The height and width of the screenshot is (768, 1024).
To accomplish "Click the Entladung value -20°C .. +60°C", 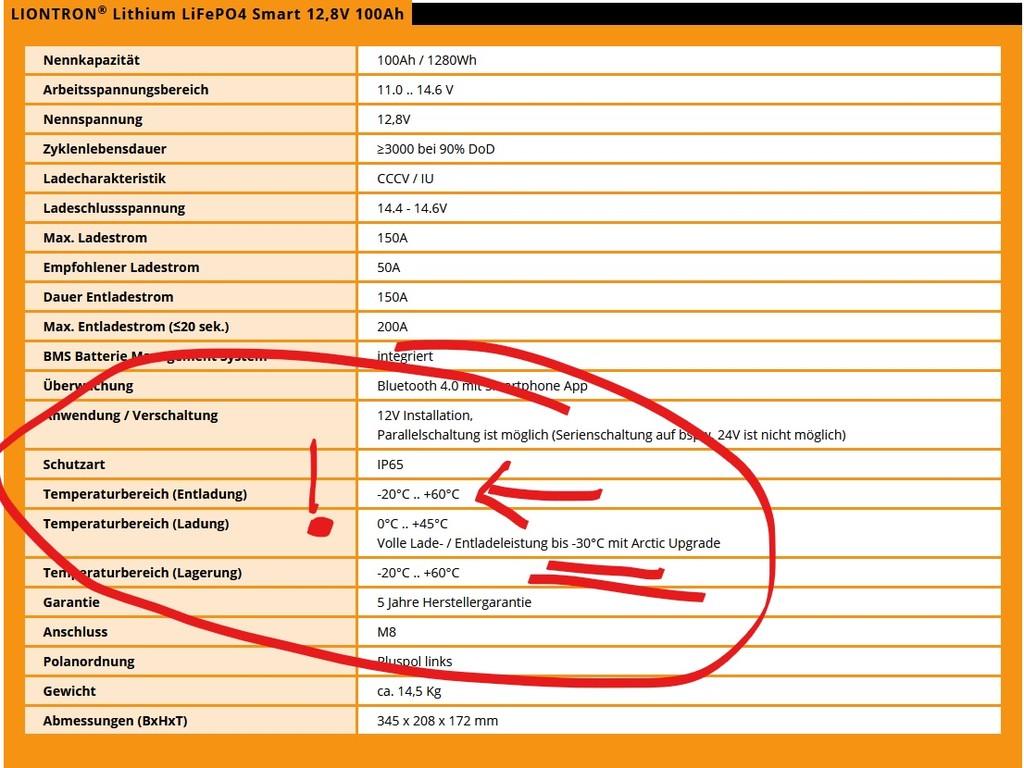I will pyautogui.click(x=418, y=494).
